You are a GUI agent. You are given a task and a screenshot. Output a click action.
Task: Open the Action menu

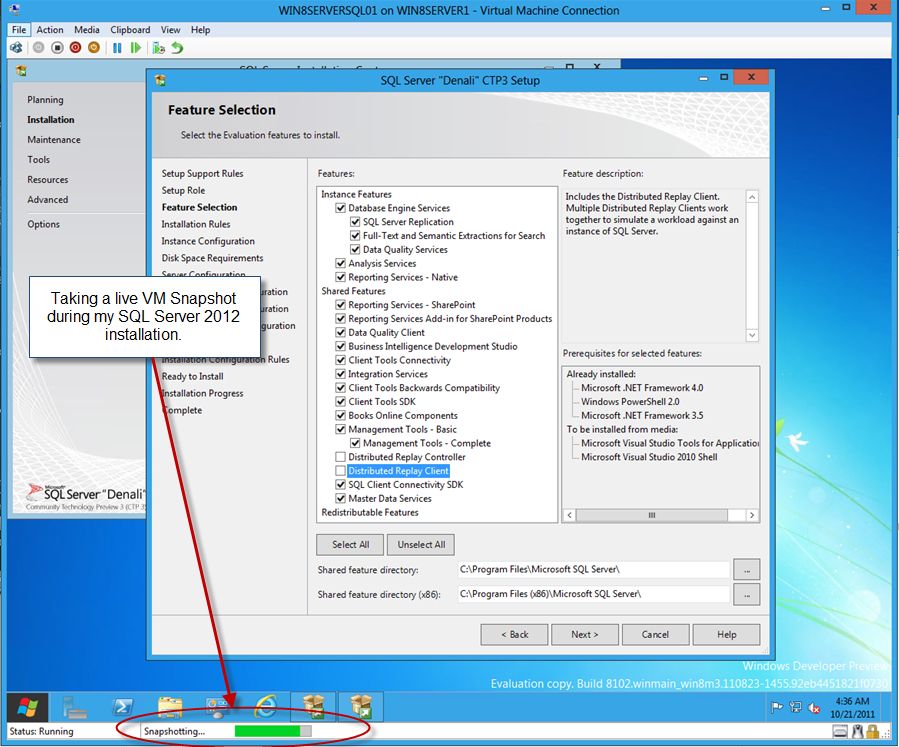coord(50,30)
